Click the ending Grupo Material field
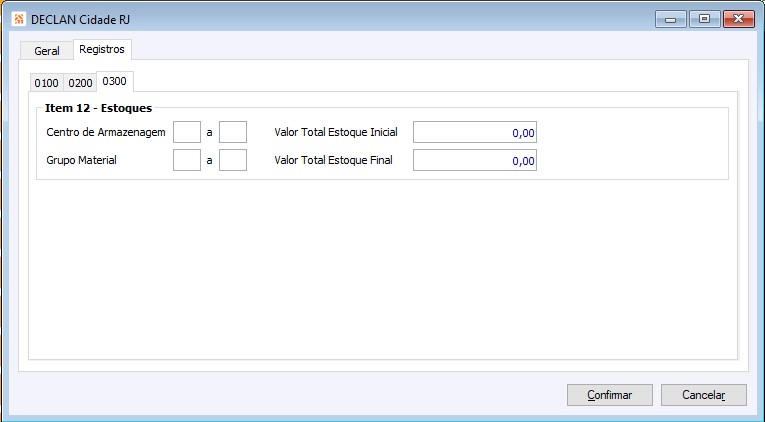 click(232, 160)
